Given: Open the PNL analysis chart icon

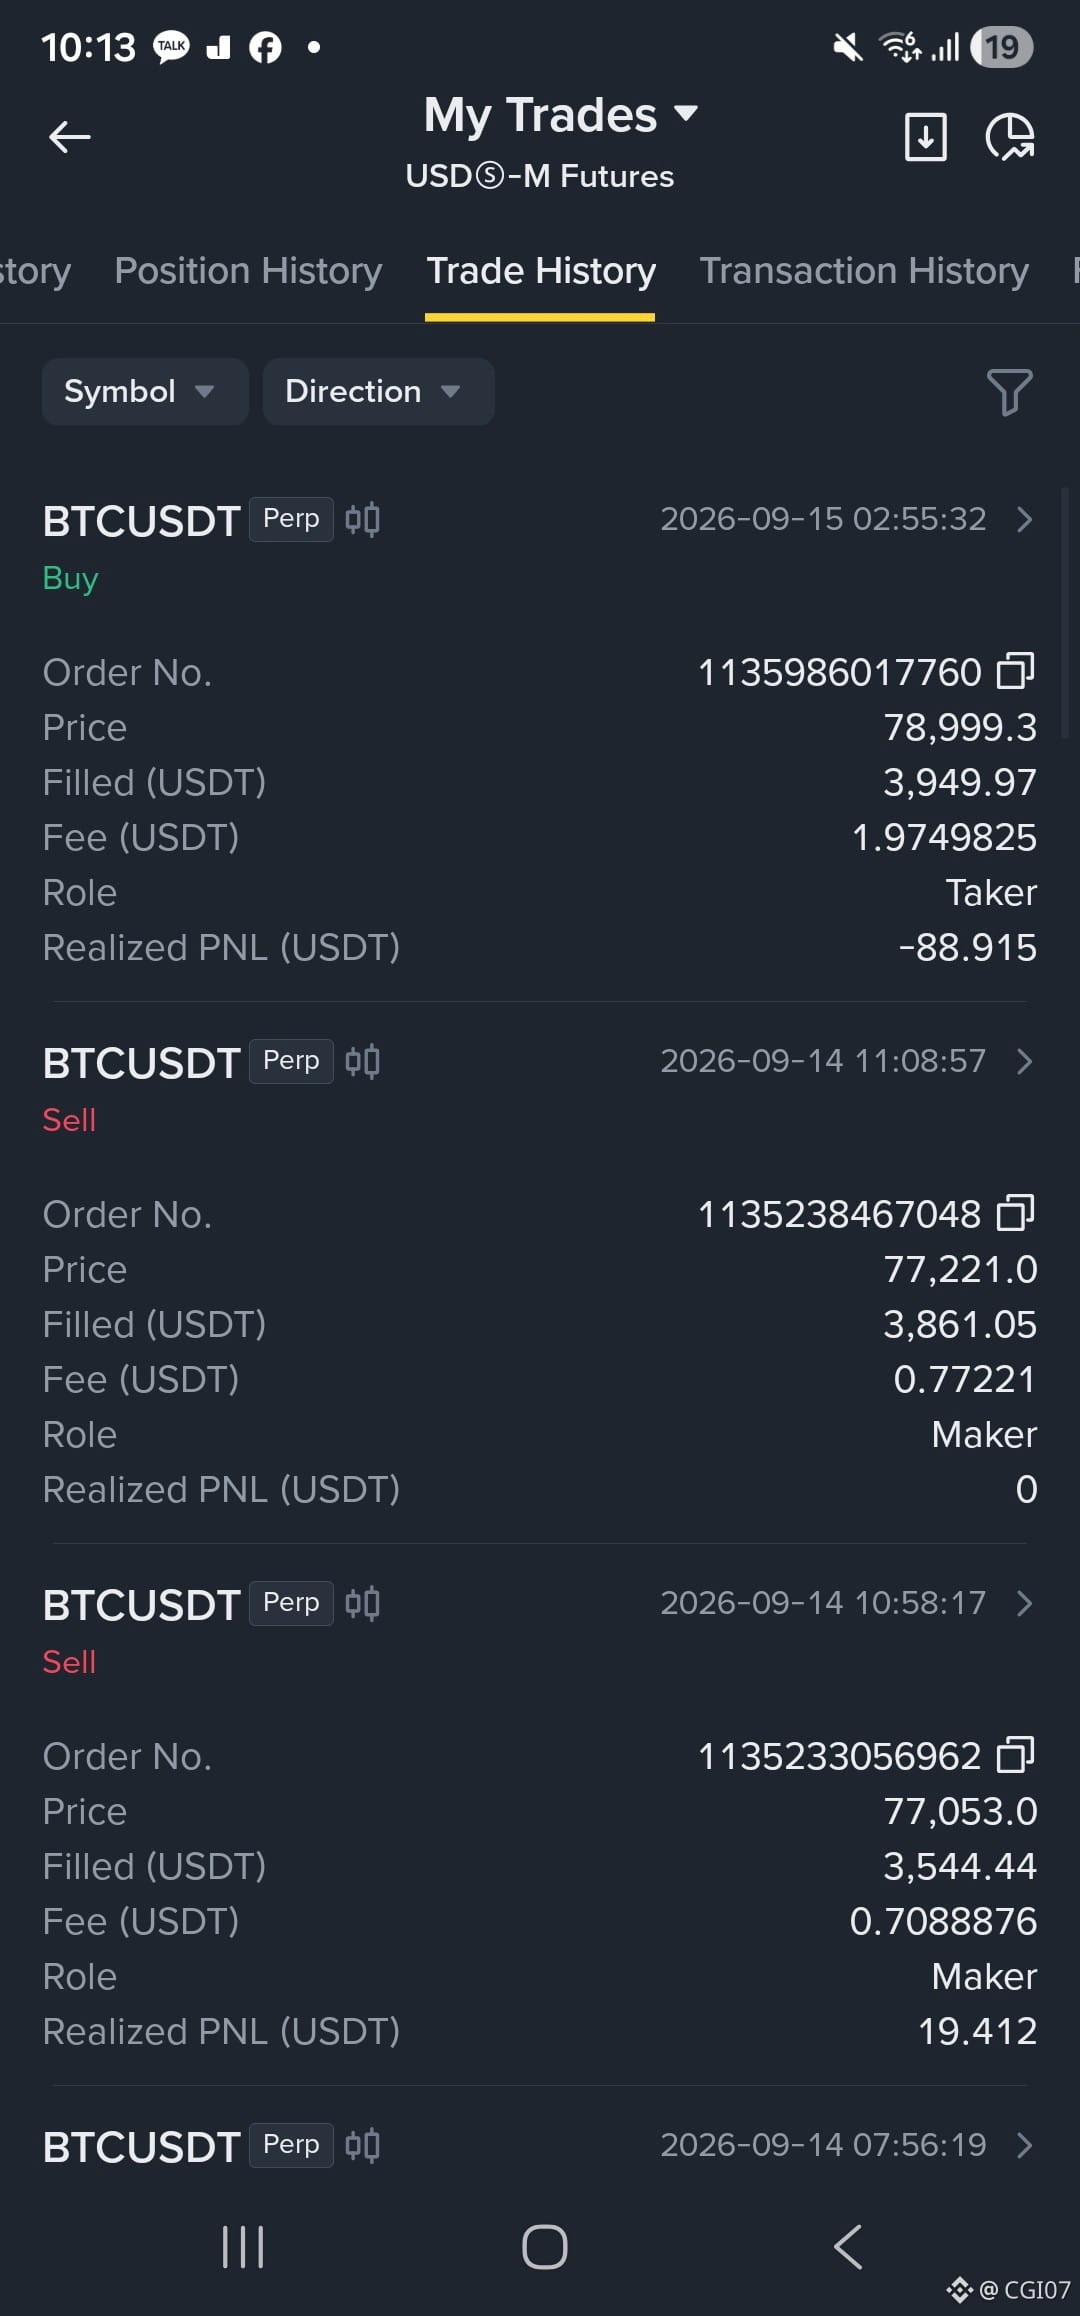Looking at the screenshot, I should tap(1010, 137).
